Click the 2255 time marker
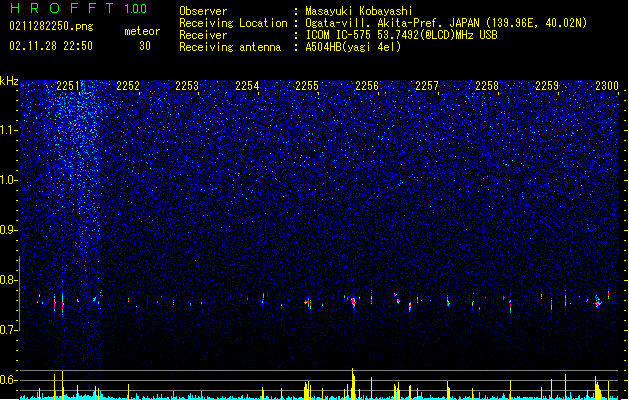Screen dimensions: 629x400 pyautogui.click(x=307, y=86)
